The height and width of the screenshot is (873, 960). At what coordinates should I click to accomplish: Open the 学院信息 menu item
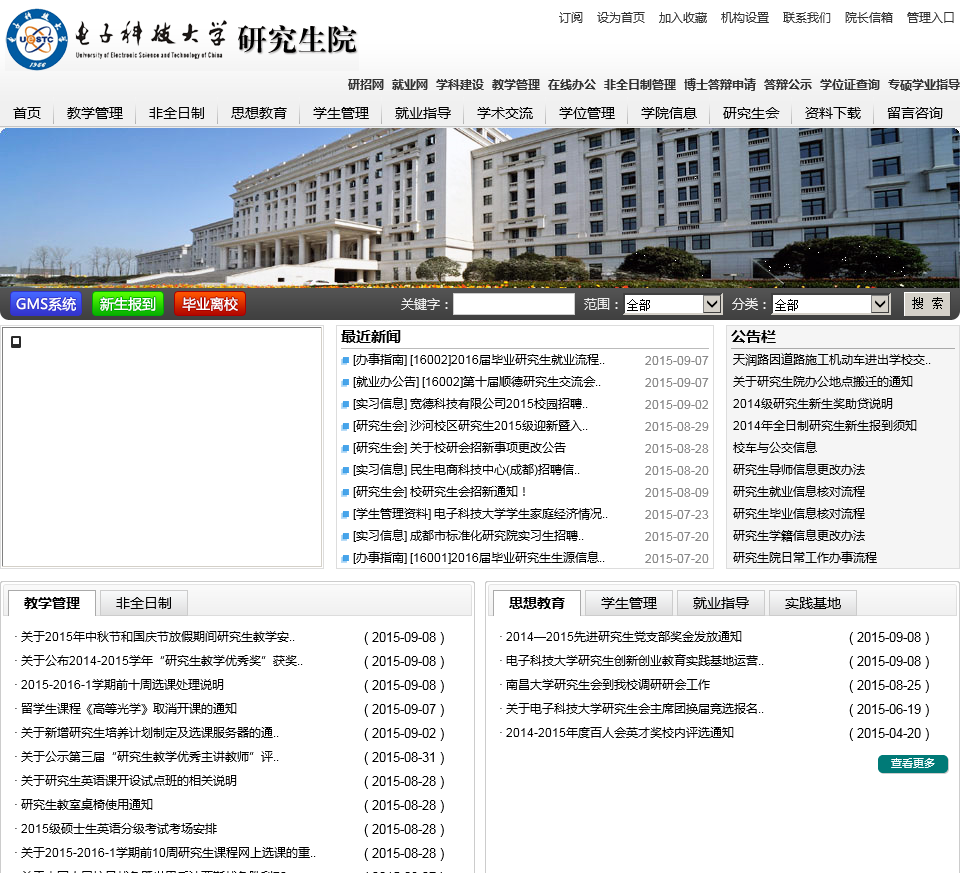[669, 113]
